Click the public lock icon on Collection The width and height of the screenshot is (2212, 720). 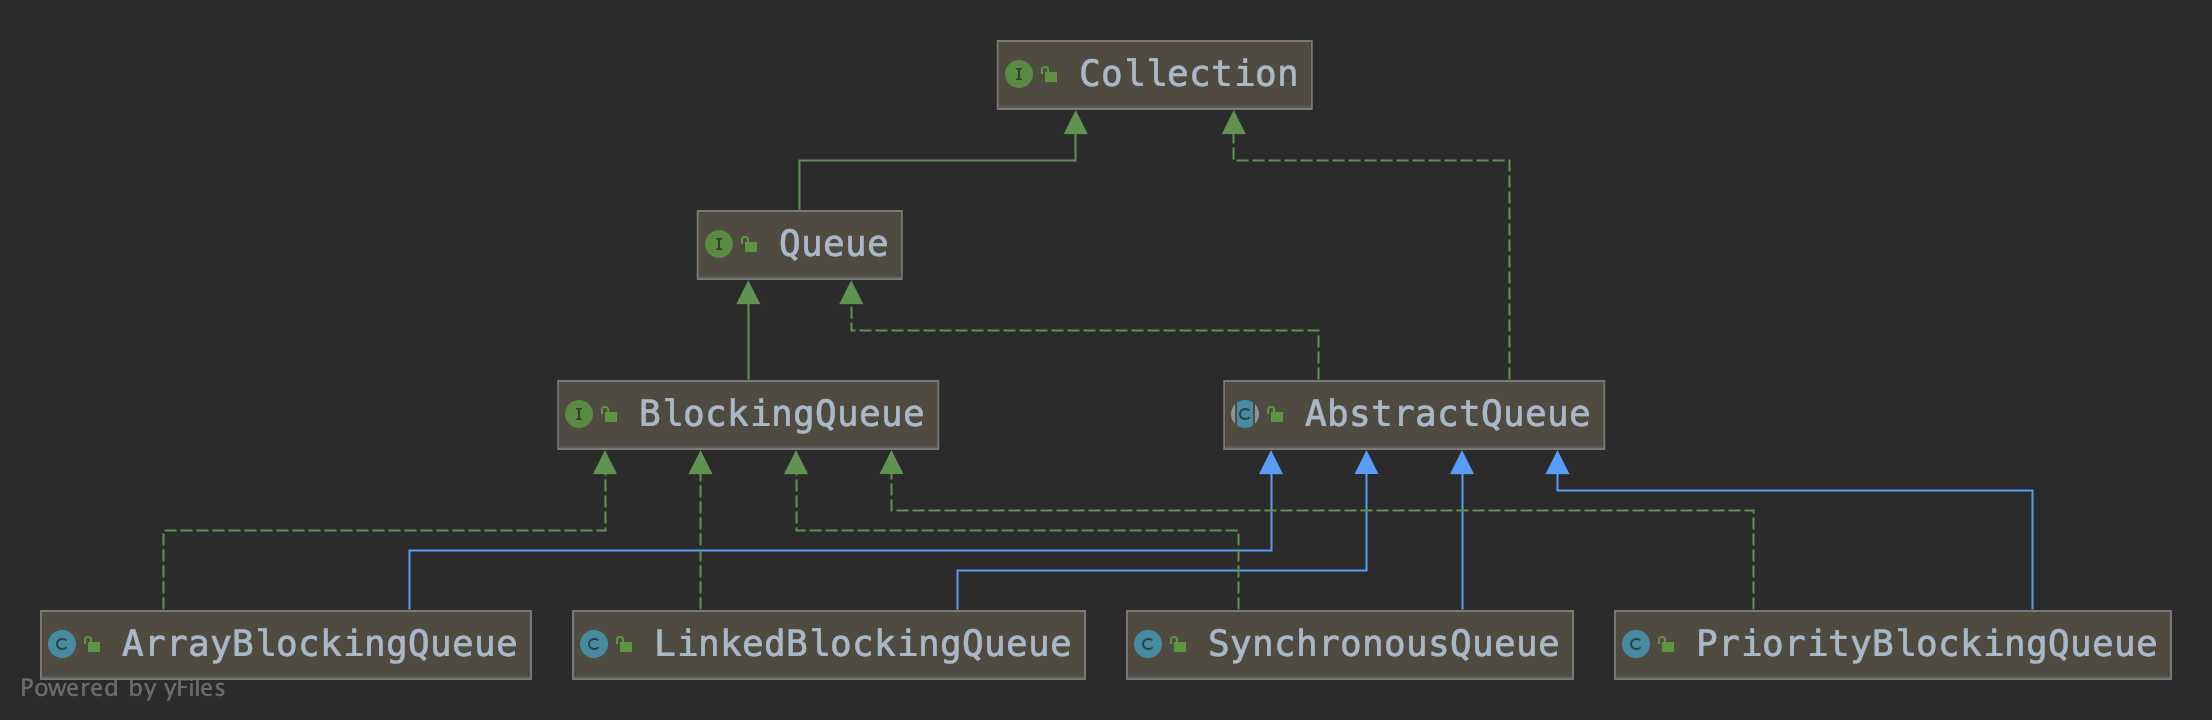click(x=1049, y=74)
